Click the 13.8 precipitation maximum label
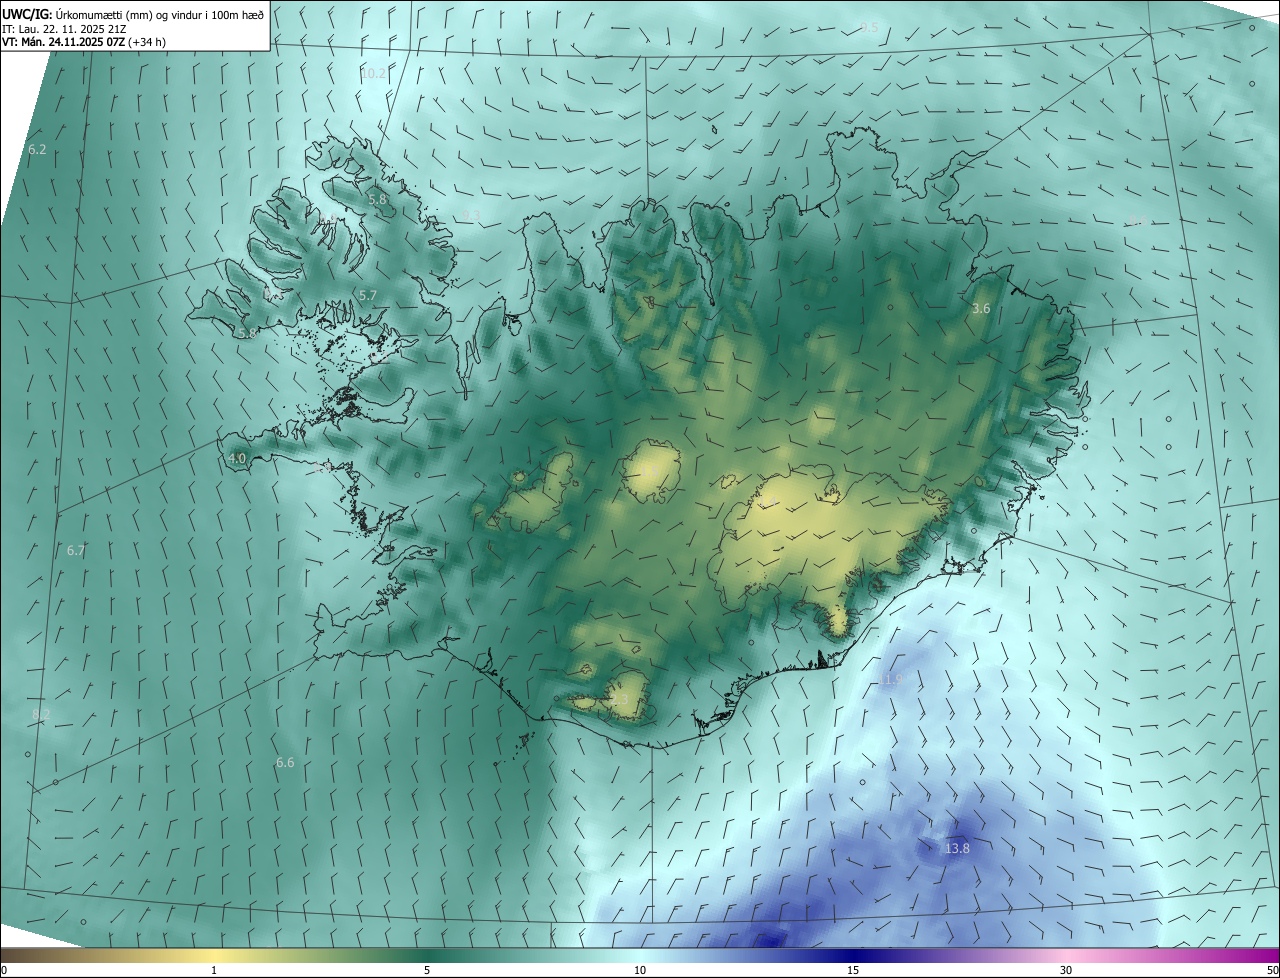1280x978 pixels. [957, 848]
